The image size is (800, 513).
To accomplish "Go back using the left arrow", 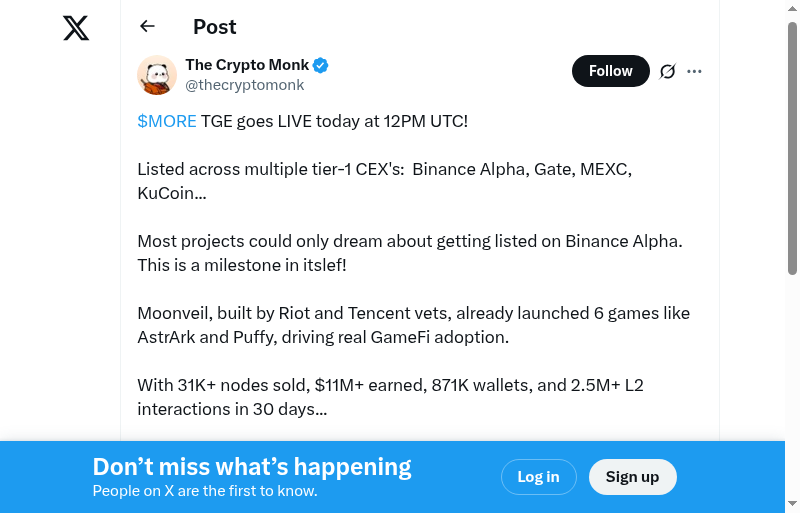I will coord(148,27).
